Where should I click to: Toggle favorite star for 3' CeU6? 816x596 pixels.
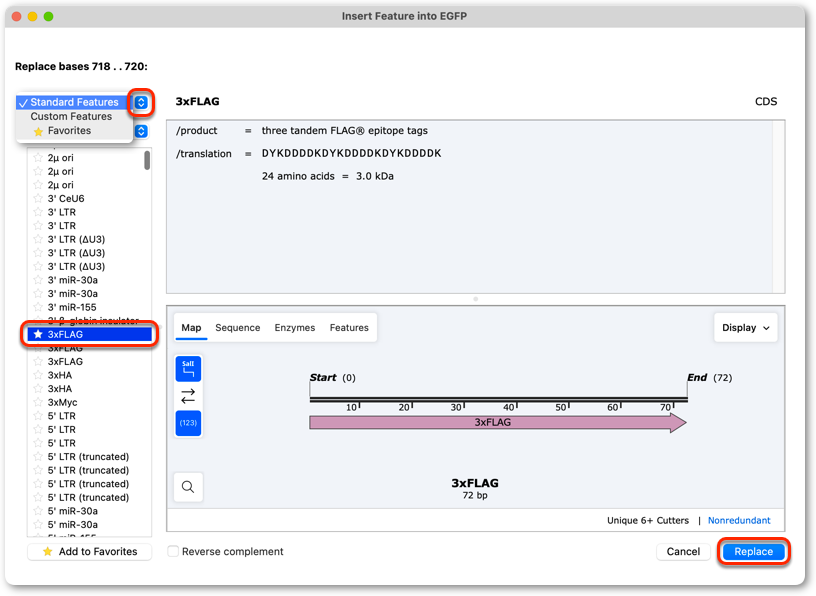38,198
